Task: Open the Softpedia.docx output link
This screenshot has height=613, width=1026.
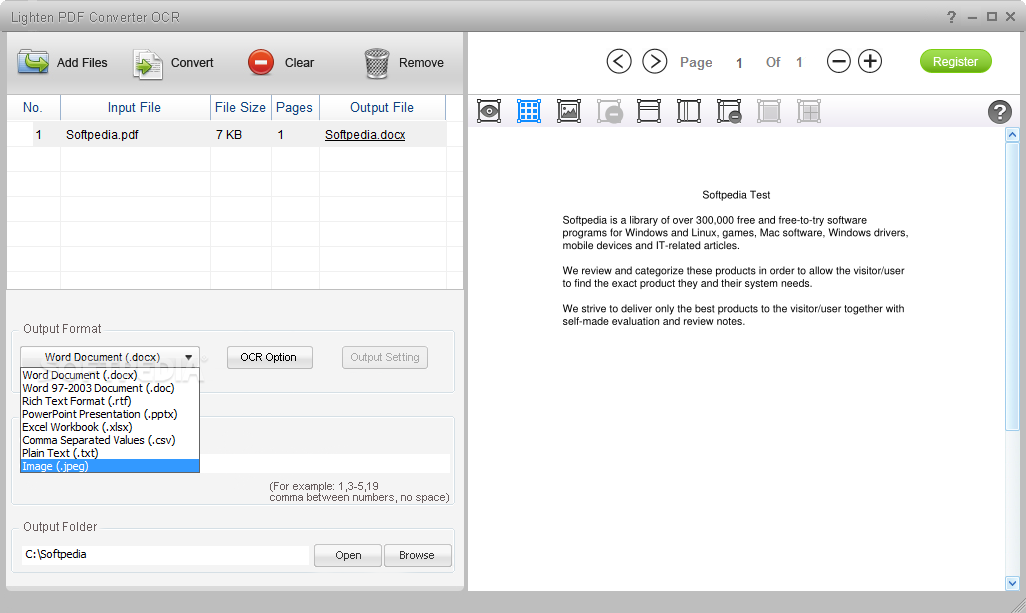Action: tap(365, 134)
